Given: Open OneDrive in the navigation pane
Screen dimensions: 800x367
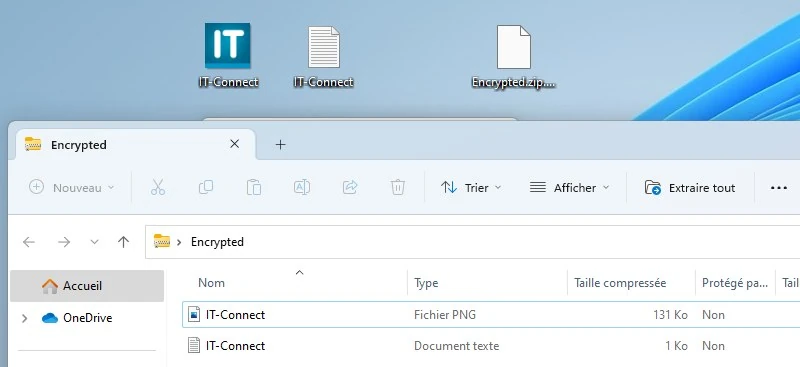Looking at the screenshot, I should [87, 318].
